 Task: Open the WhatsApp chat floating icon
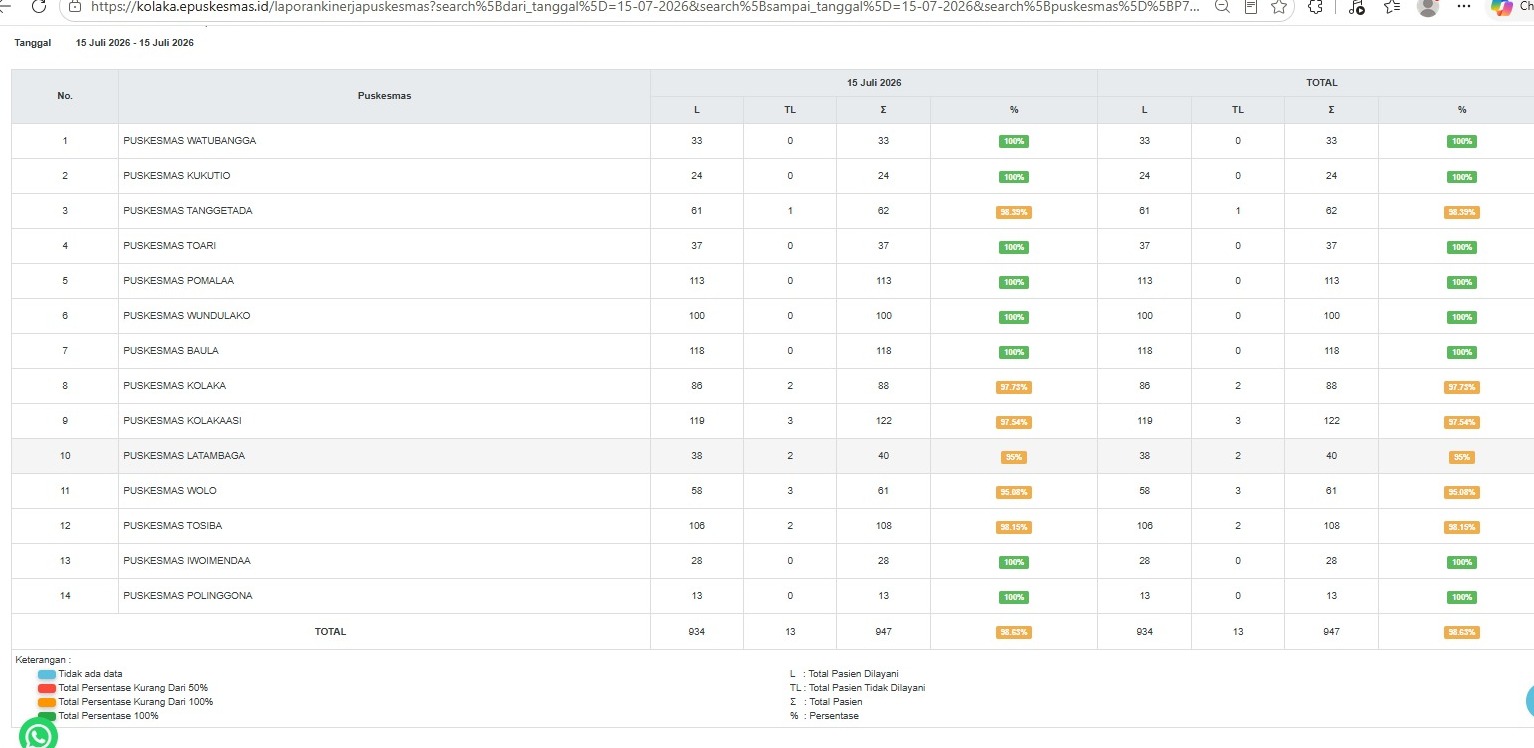click(38, 735)
